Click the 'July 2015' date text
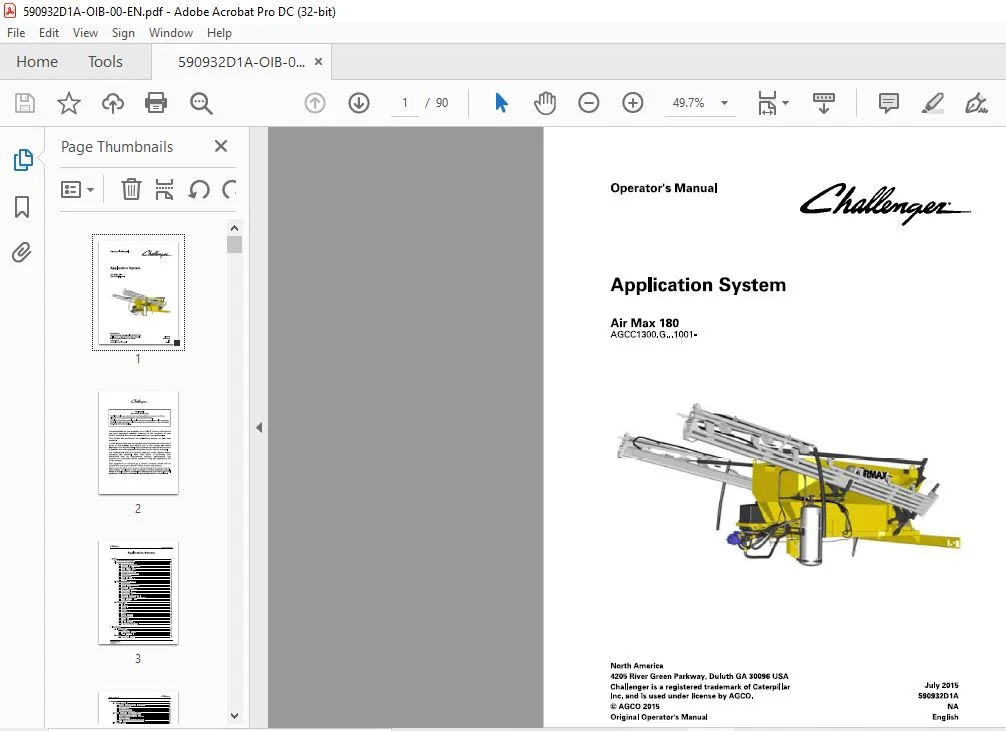This screenshot has width=1006, height=731. click(x=941, y=685)
